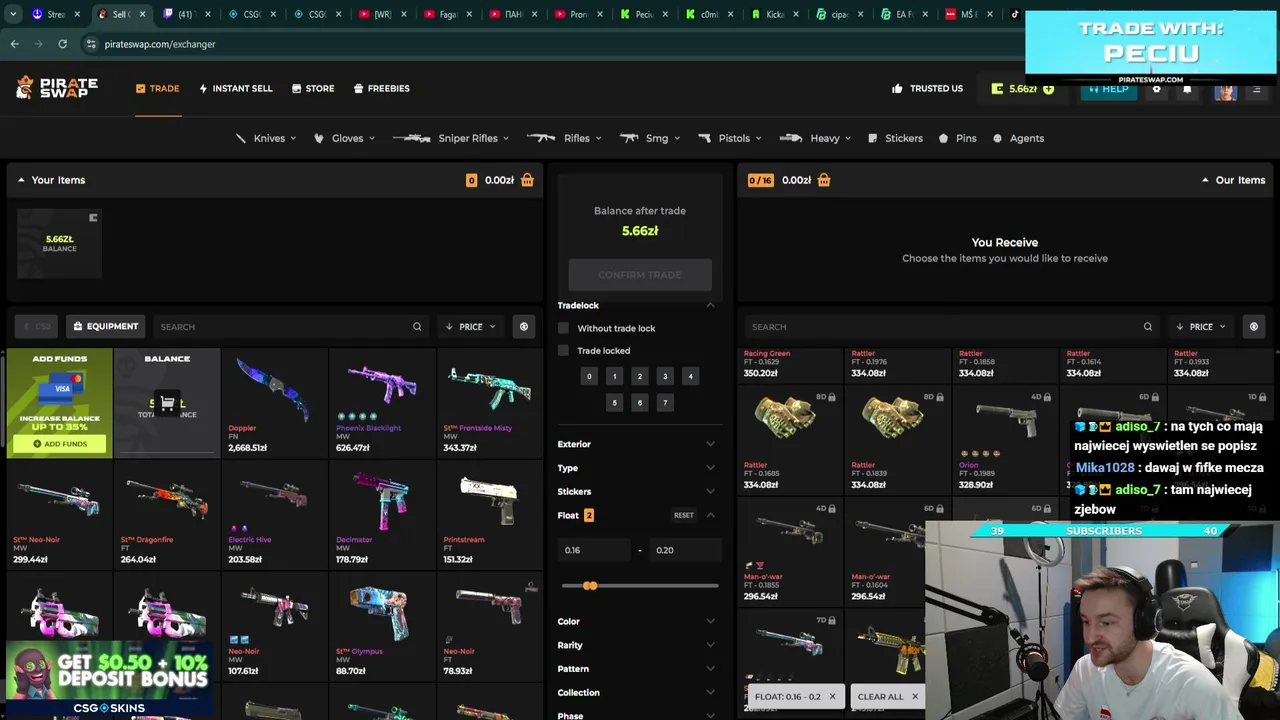
Task: Click refresh icon in Our Items panel
Action: point(1253,327)
